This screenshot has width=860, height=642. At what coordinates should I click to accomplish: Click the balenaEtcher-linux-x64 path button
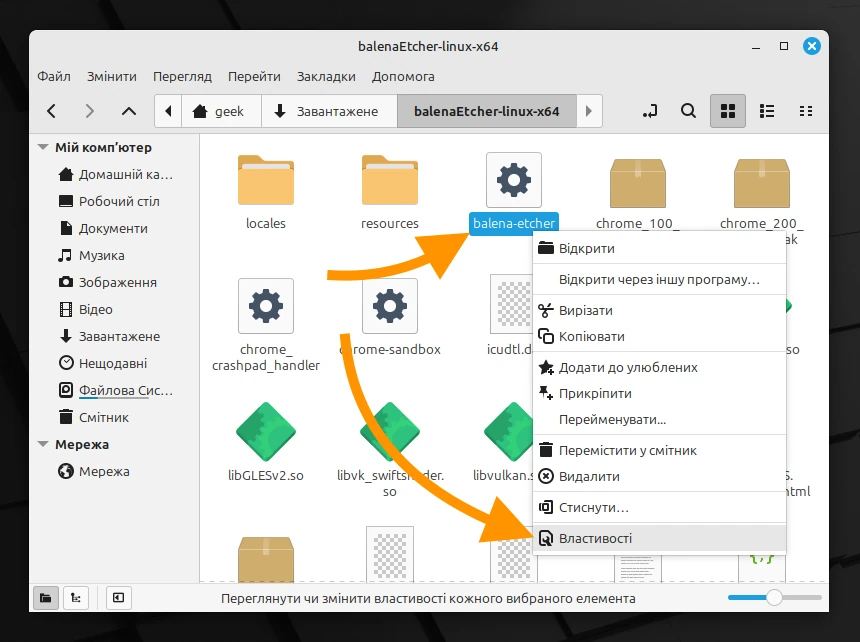pos(486,111)
